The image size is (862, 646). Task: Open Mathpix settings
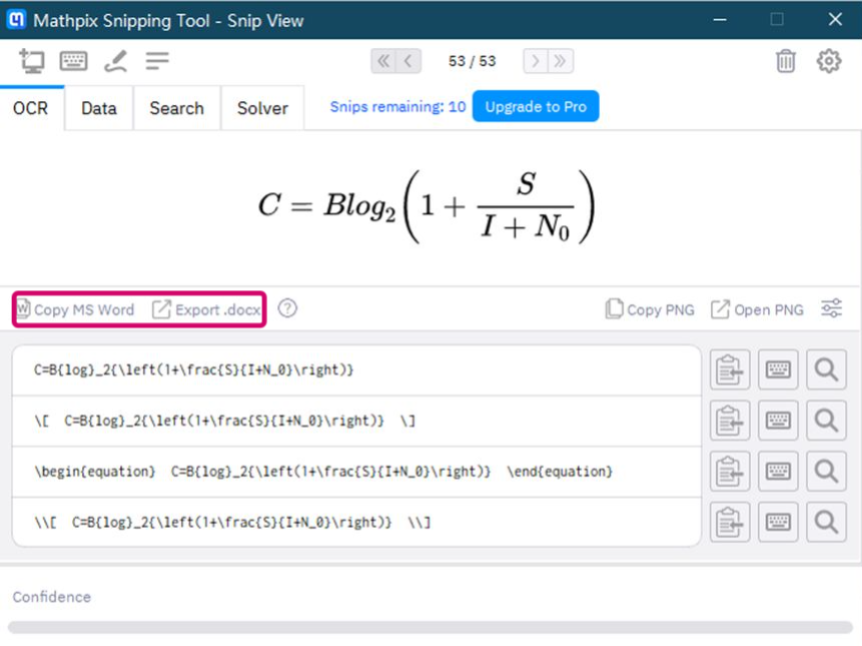829,61
